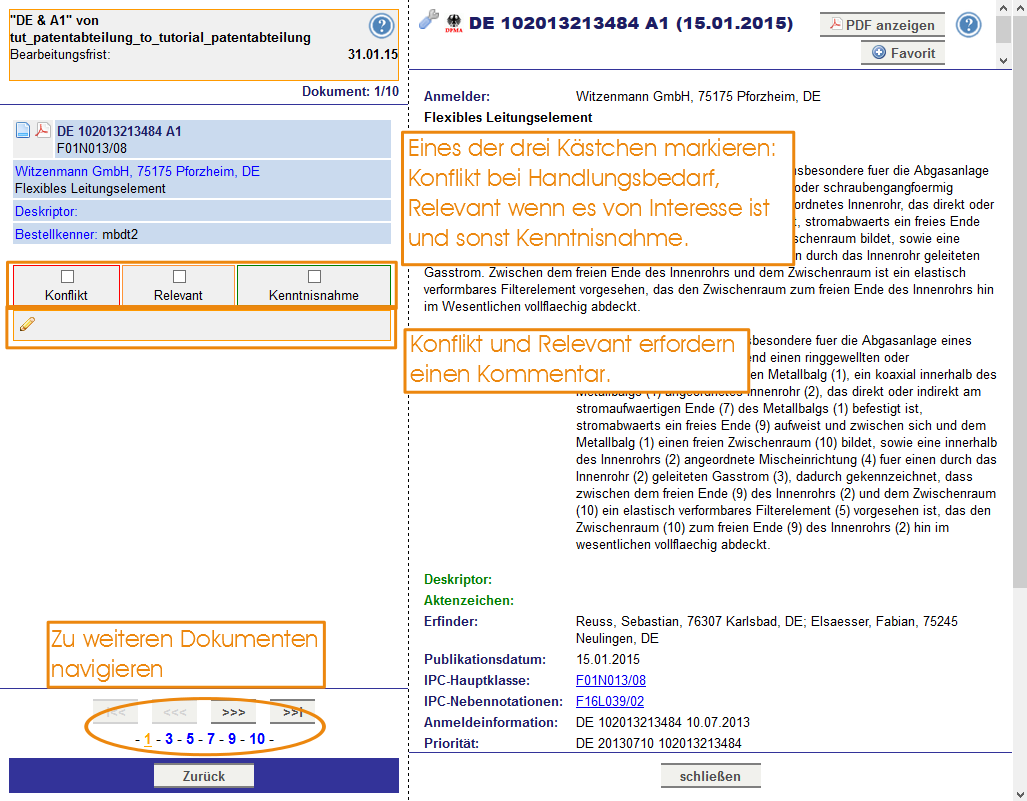
Task: Open the IPC-Nebennotationen link F16L039/02
Action: pyautogui.click(x=610, y=701)
